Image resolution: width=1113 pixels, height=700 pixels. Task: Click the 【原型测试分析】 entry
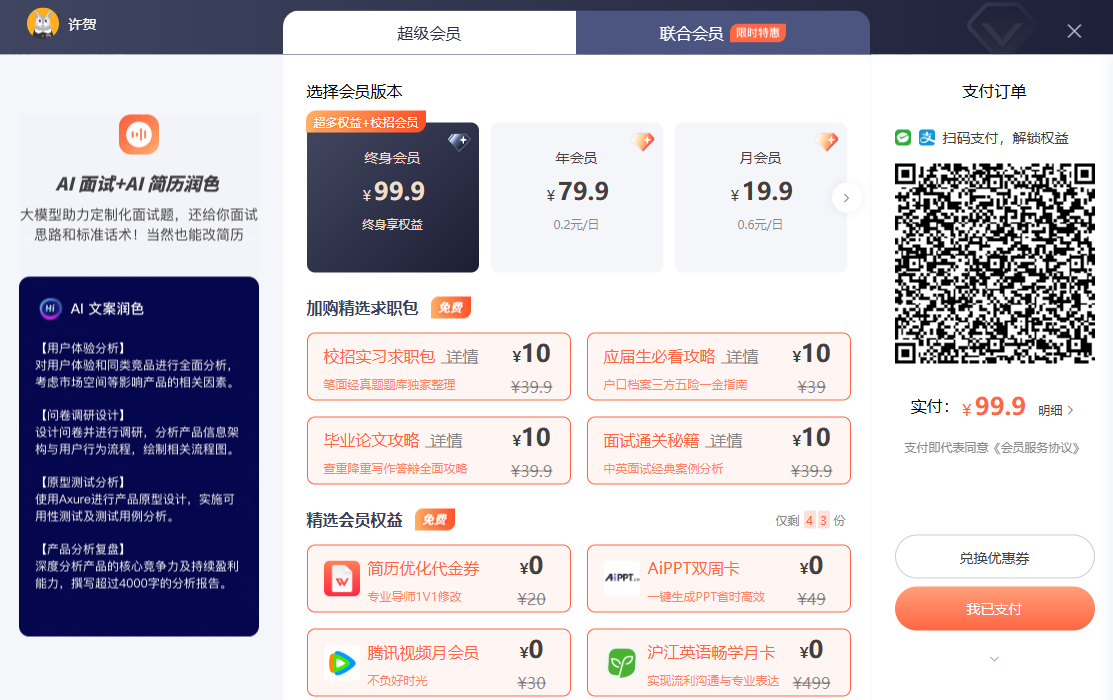pyautogui.click(x=135, y=499)
